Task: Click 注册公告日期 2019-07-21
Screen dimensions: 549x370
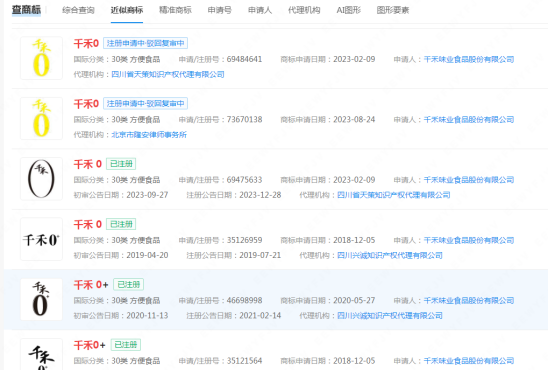Action: point(260,255)
